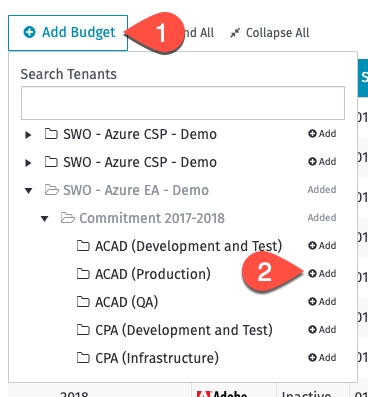This screenshot has height=397, width=368.
Task: Expand the first SWO - Azure CSP - Demo node
Action: point(28,135)
